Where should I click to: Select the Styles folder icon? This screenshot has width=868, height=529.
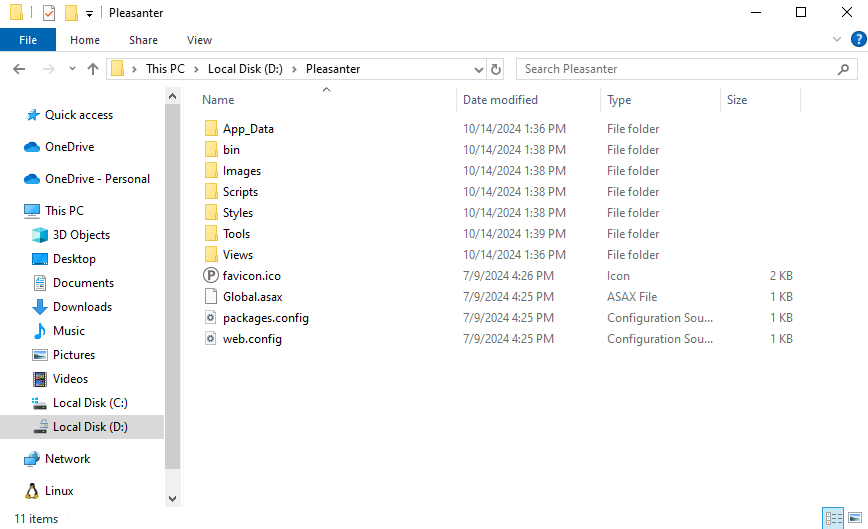[x=211, y=212]
